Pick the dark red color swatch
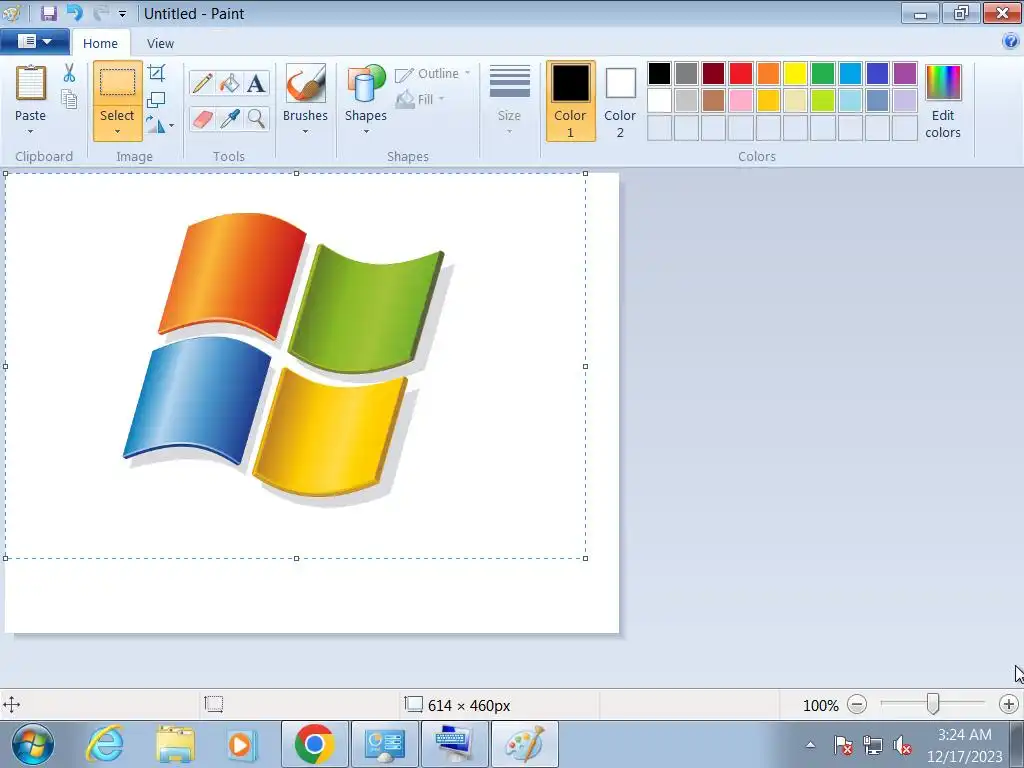 point(714,73)
